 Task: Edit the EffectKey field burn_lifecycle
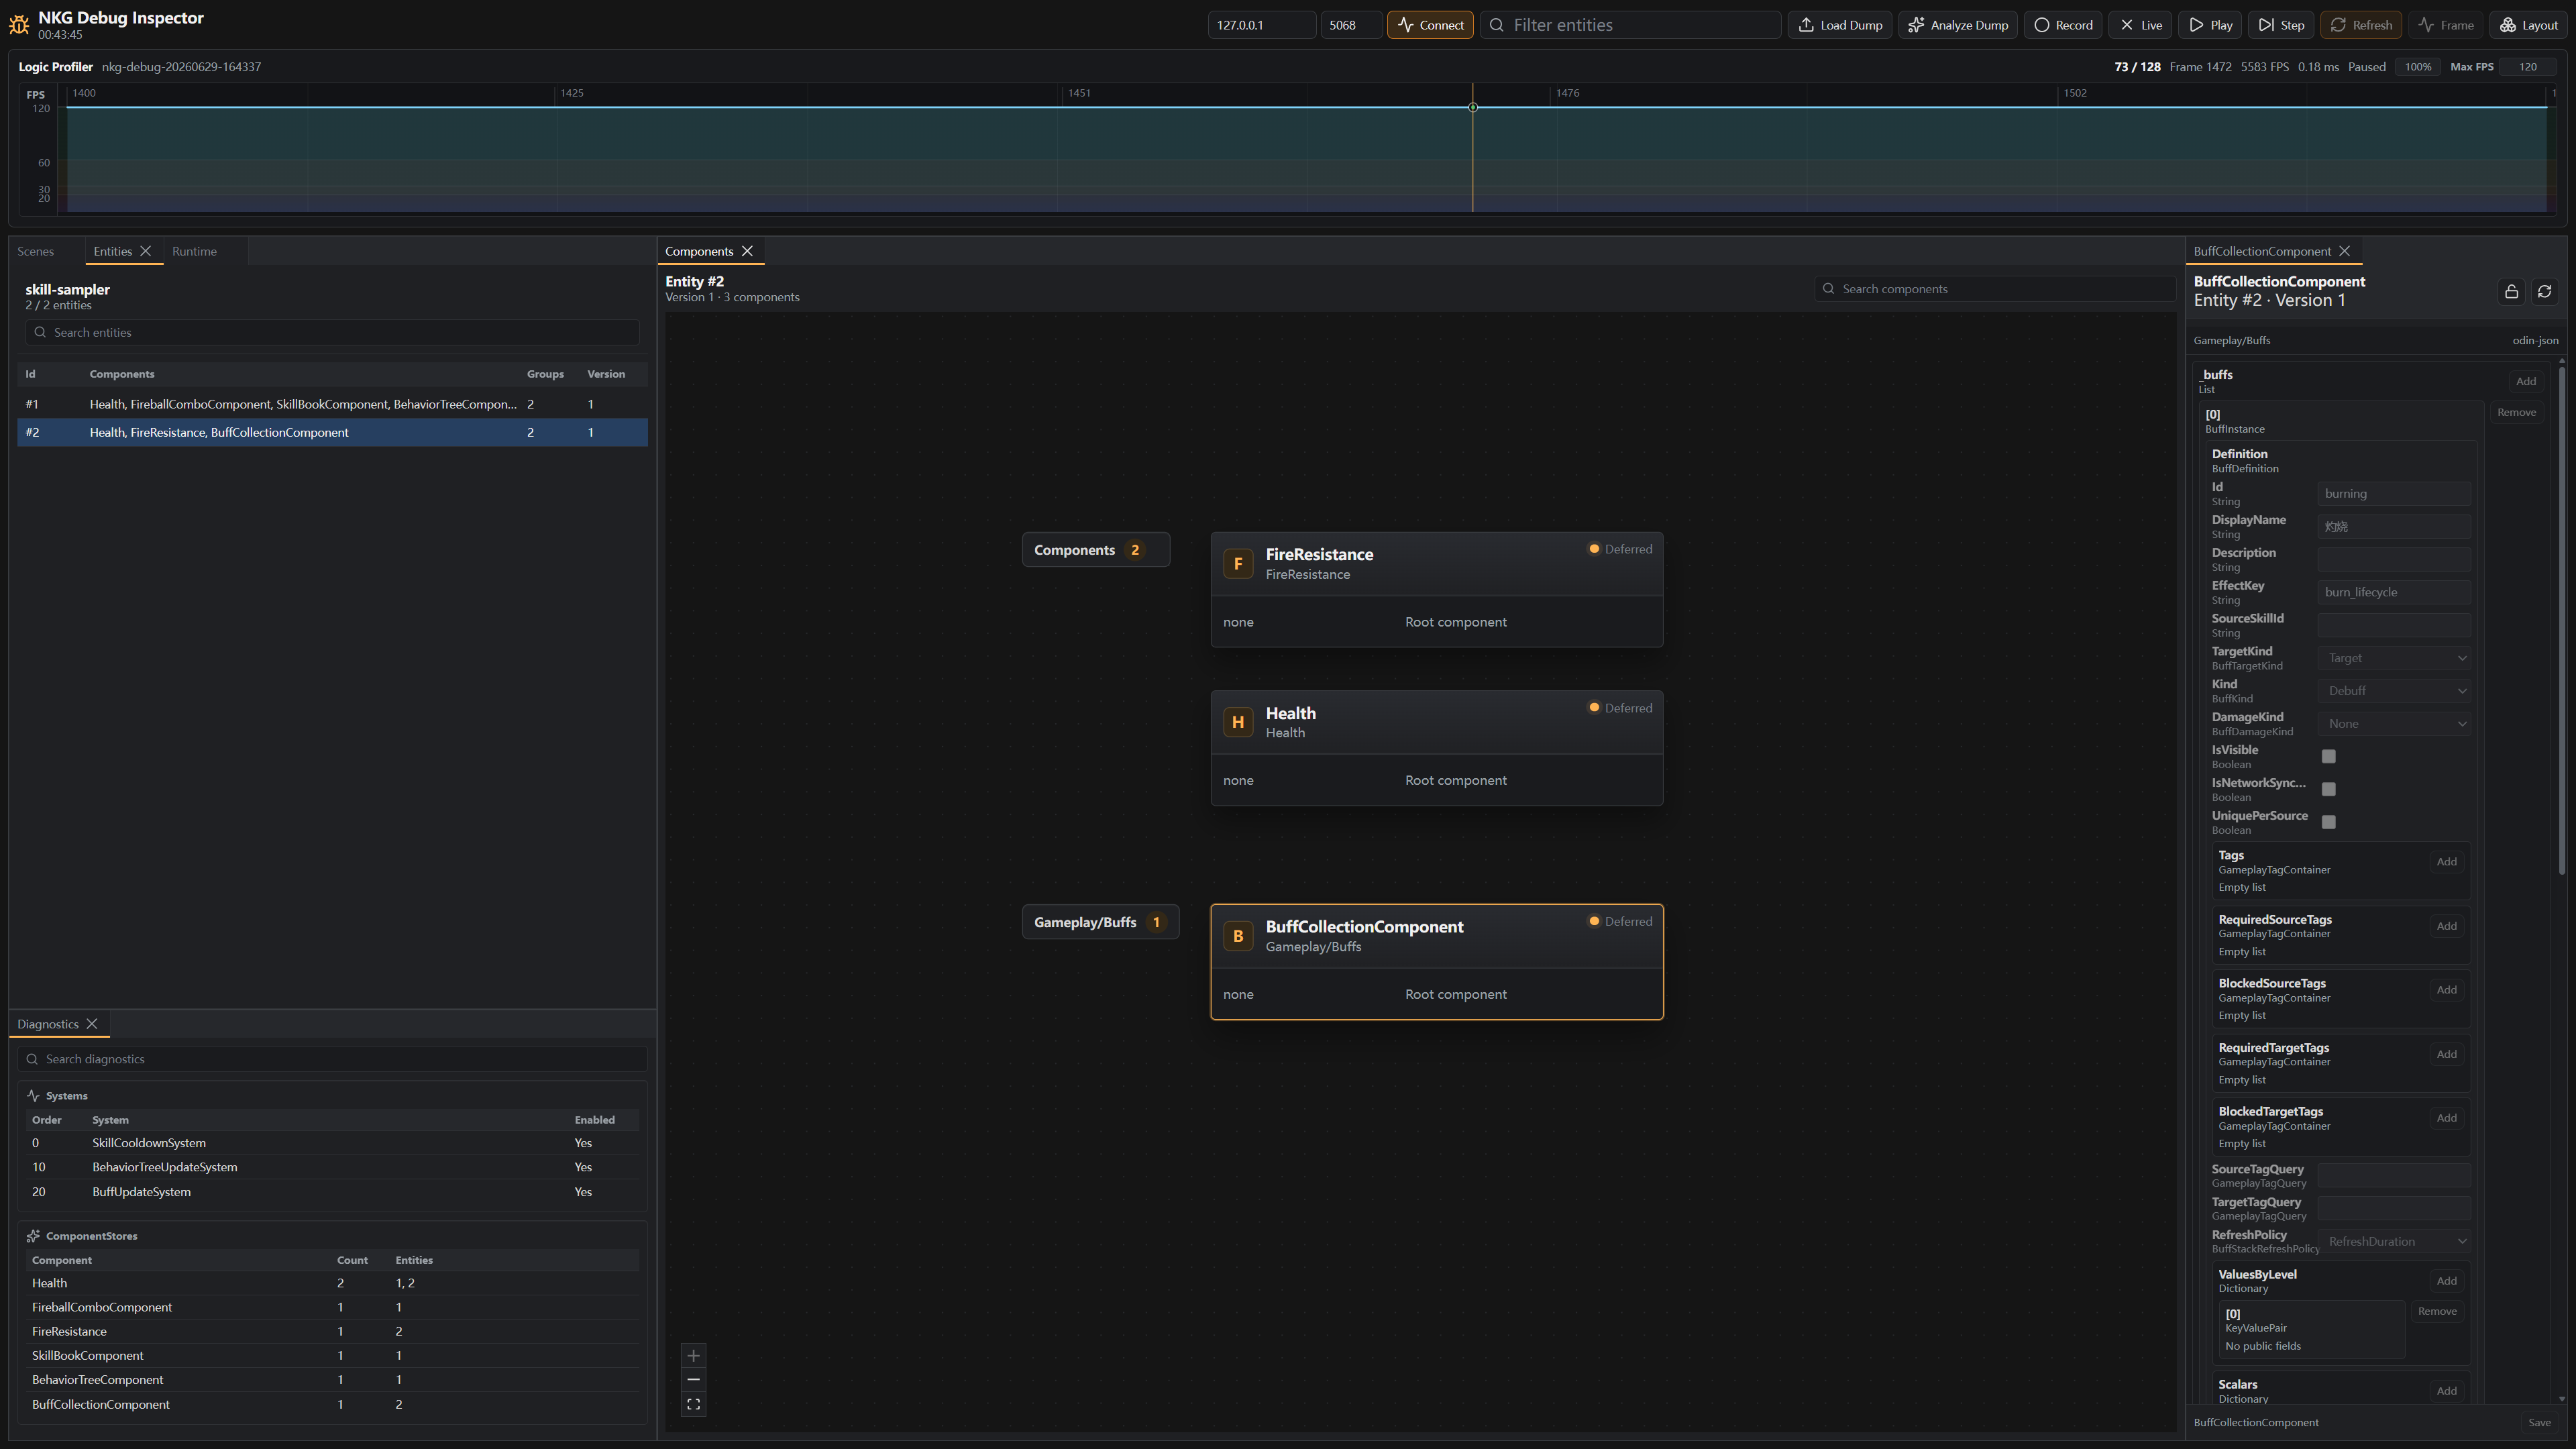coord(2394,592)
